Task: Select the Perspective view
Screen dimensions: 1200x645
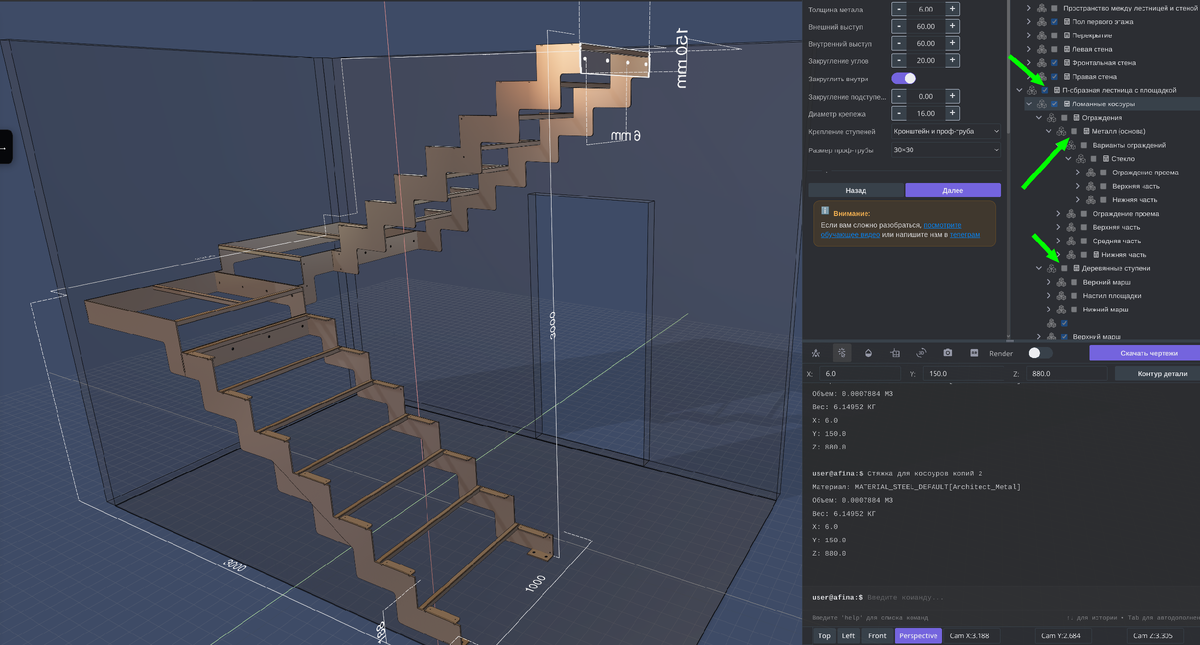Action: pyautogui.click(x=918, y=636)
